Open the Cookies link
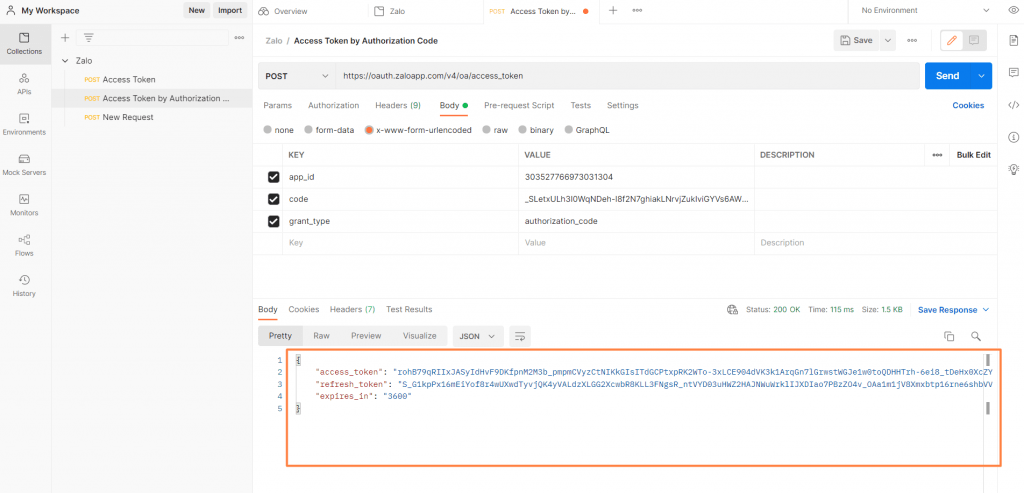1024x493 pixels. (968, 105)
